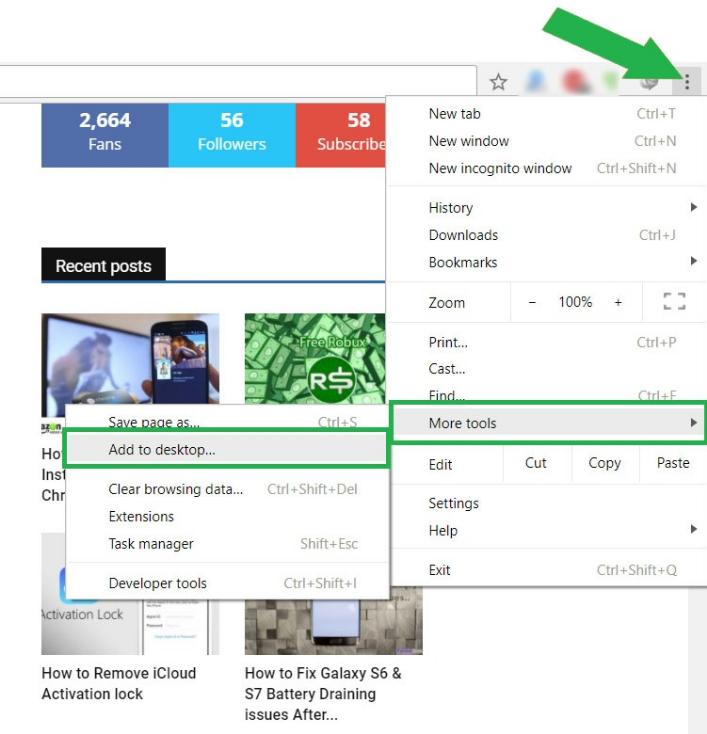Click the Chrome three-dot menu button
This screenshot has width=707, height=734.
pos(686,82)
